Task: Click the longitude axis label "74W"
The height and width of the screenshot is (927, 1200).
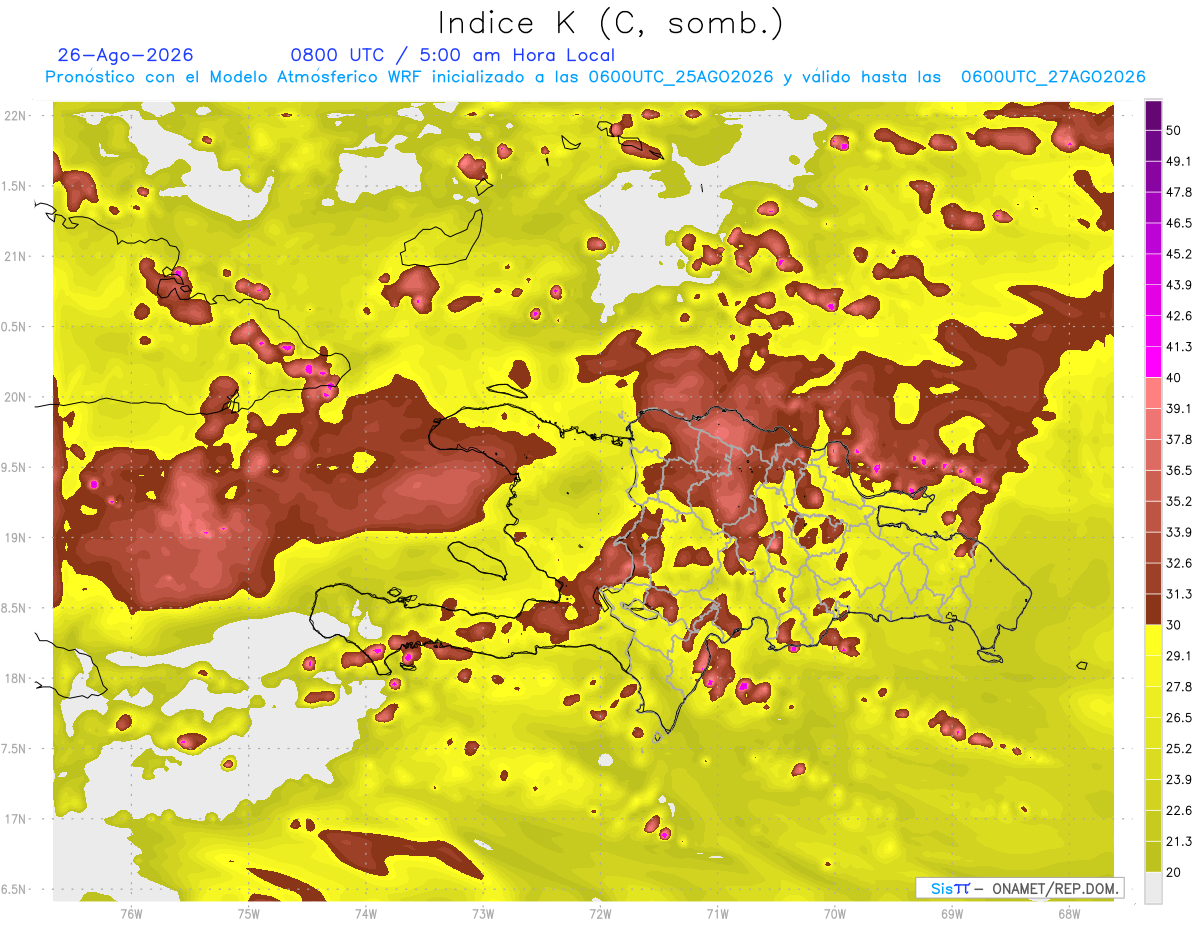Action: pos(366,913)
